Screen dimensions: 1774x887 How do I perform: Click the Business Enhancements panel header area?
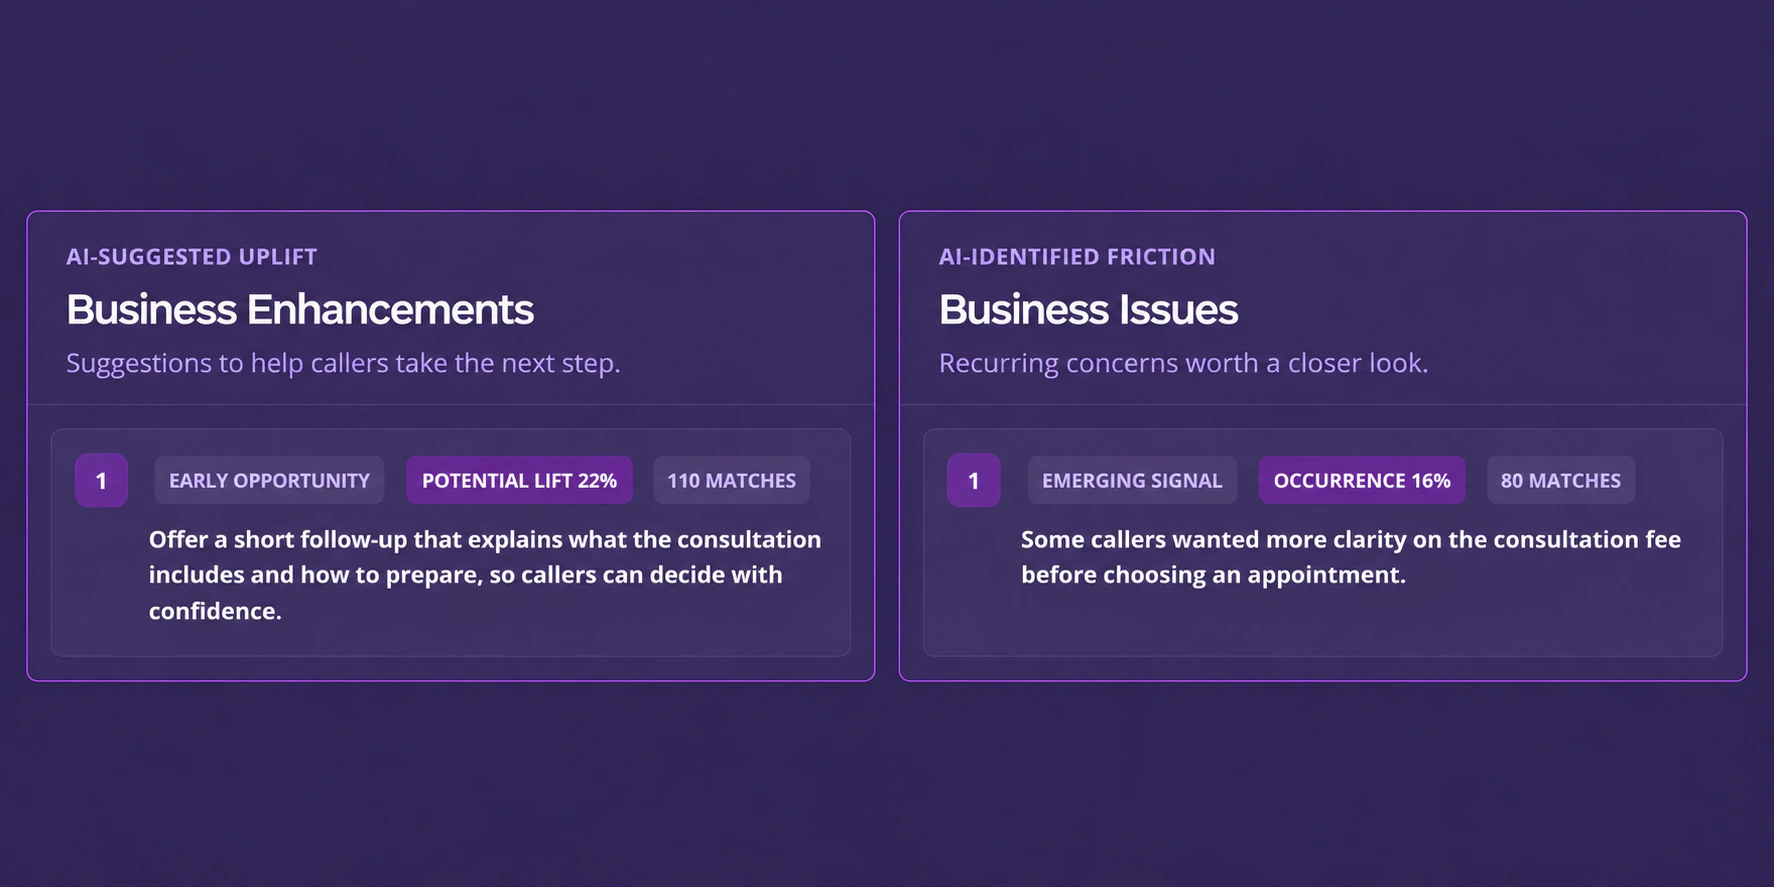point(451,308)
